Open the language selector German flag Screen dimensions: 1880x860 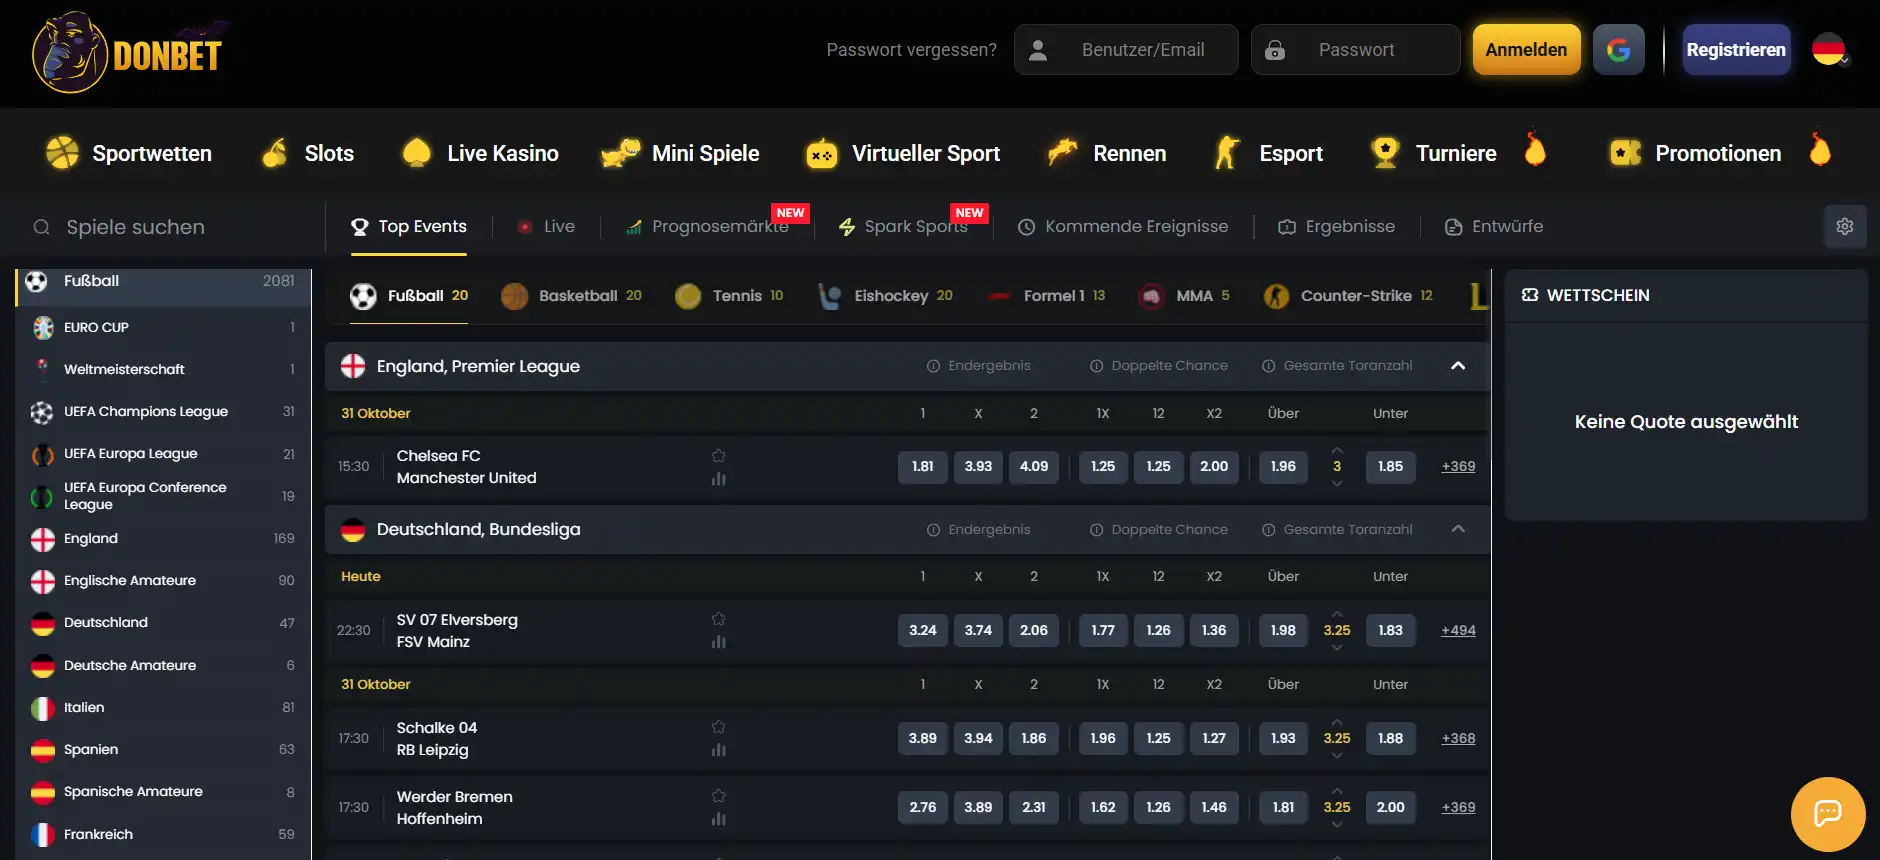coord(1830,50)
